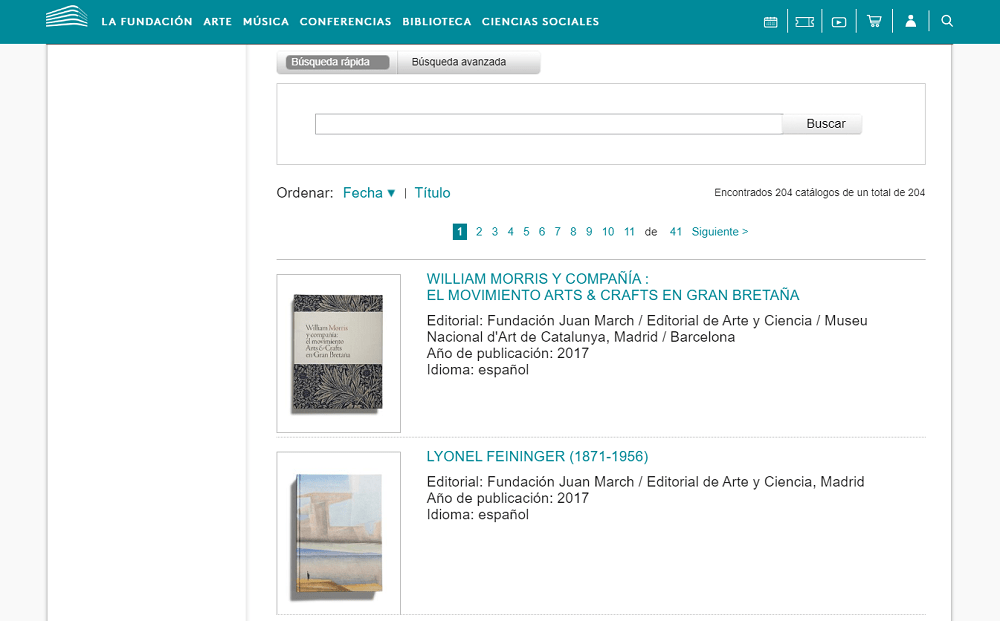Open William Morris book cover thumbnail
This screenshot has height=621, width=1000.
coord(339,353)
